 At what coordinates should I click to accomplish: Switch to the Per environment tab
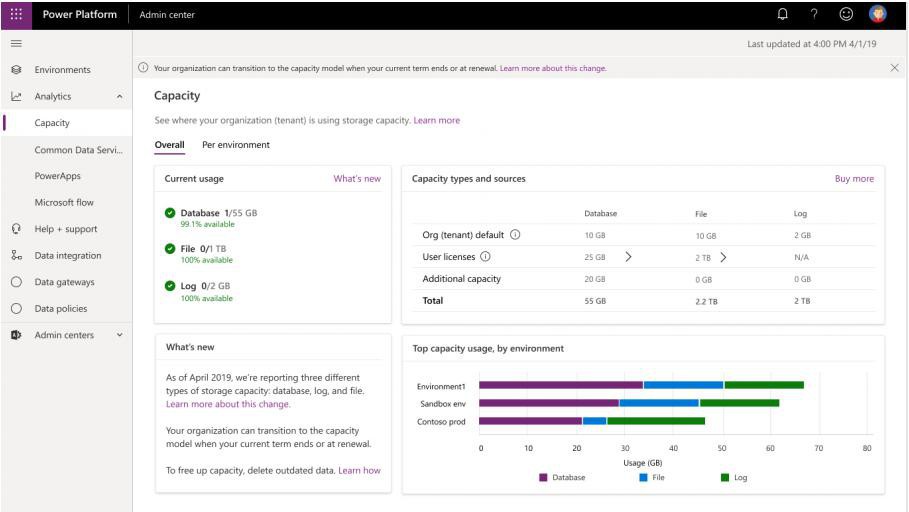click(236, 145)
